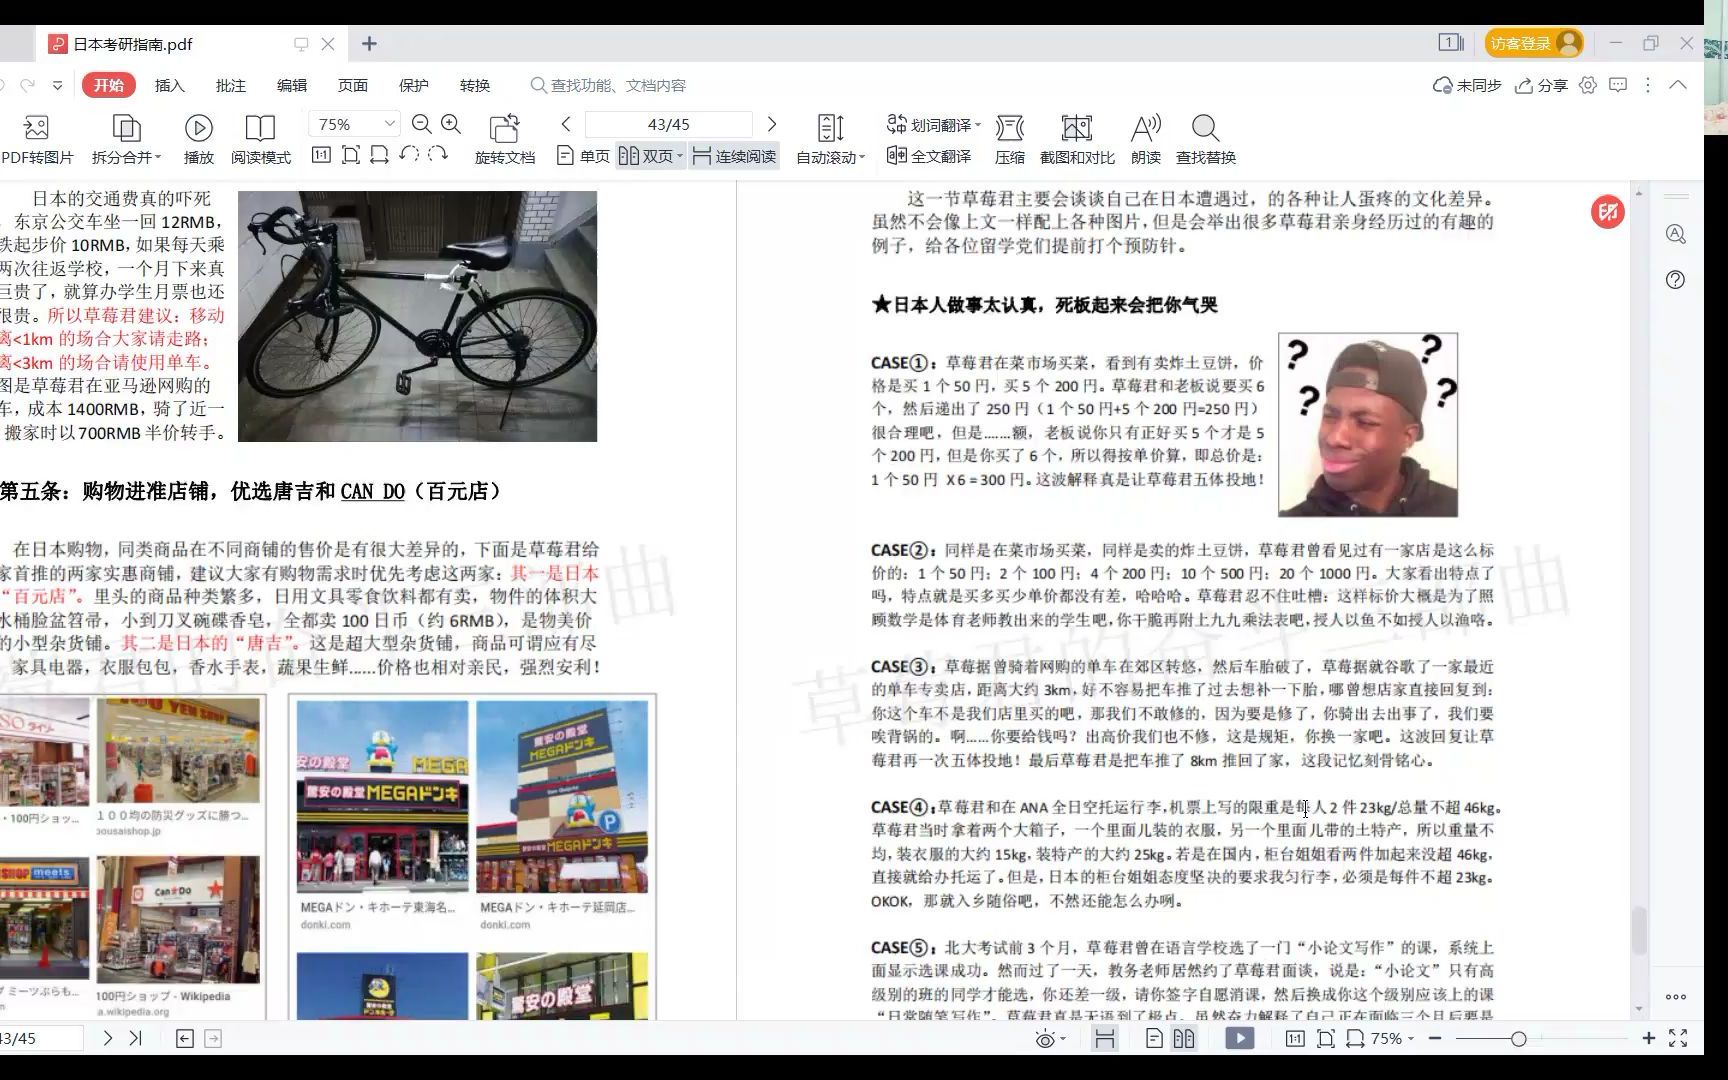Click the 未同步 sync status button
Screen dimensions: 1728x1080
tap(1467, 86)
